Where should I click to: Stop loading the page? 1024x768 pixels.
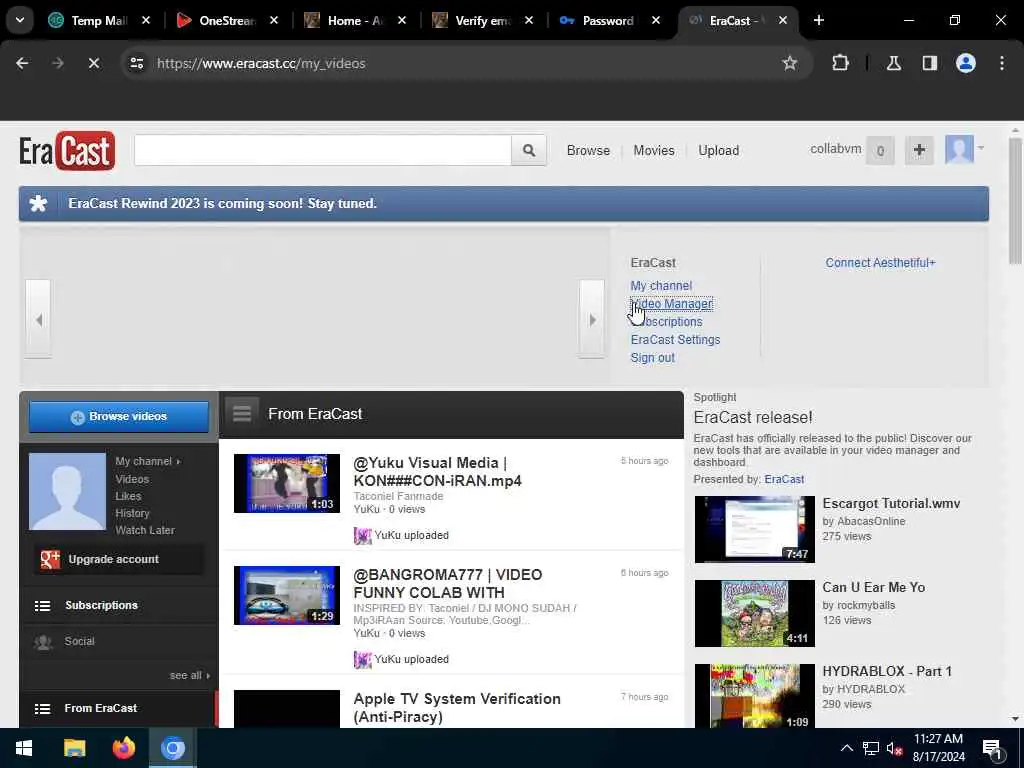[93, 63]
